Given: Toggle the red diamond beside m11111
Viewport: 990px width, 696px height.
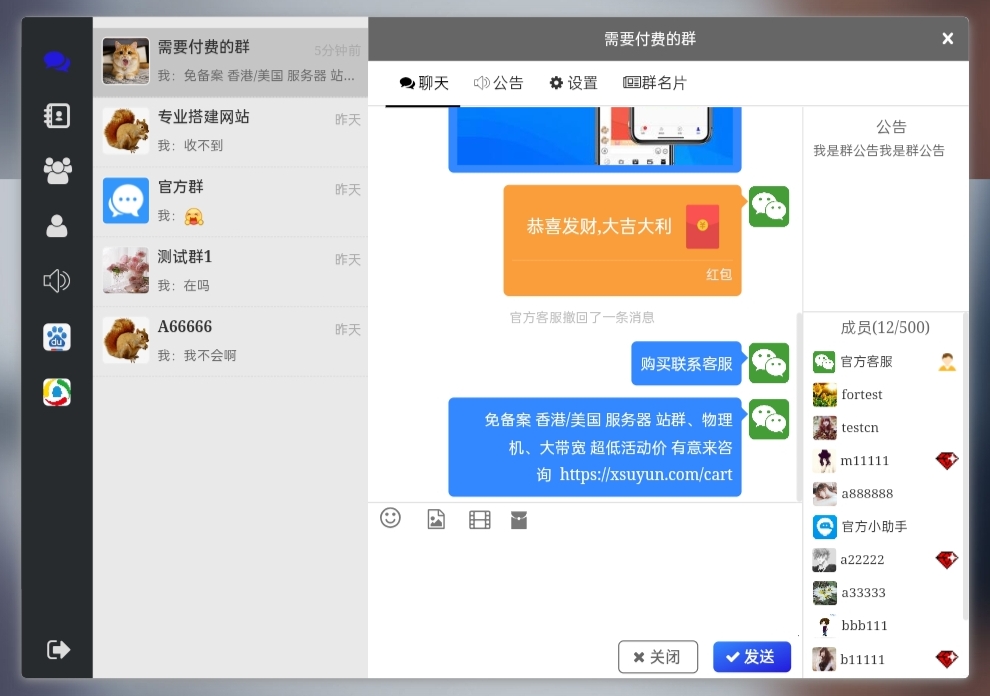Looking at the screenshot, I should (946, 461).
